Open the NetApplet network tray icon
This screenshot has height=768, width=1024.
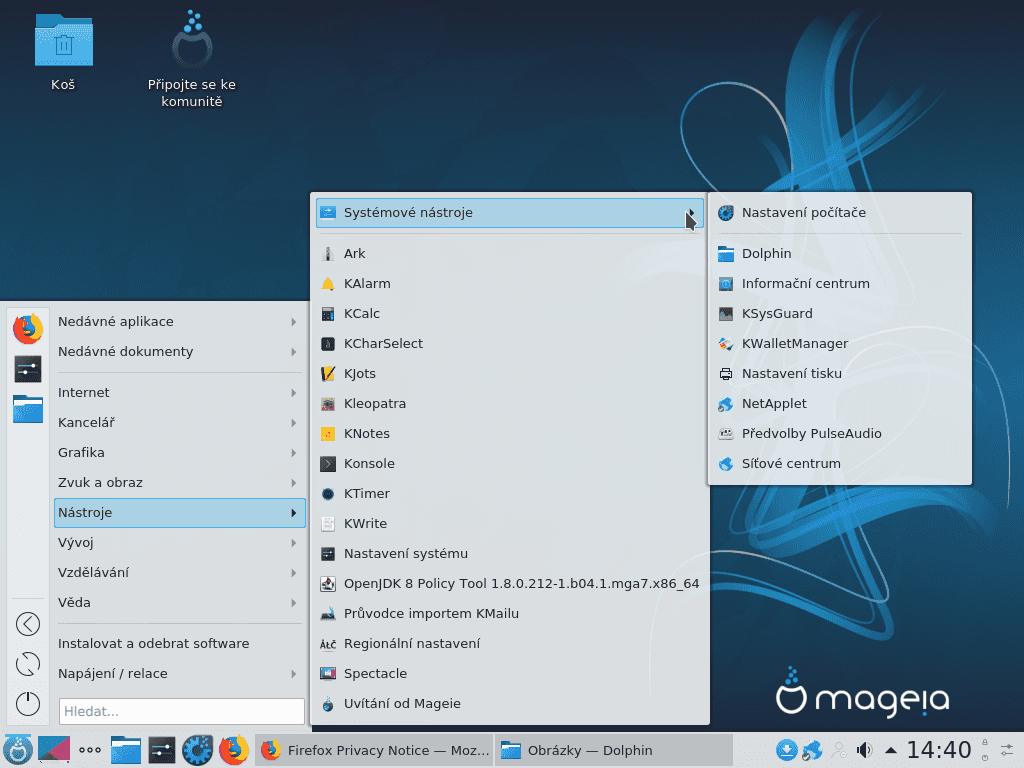click(812, 750)
